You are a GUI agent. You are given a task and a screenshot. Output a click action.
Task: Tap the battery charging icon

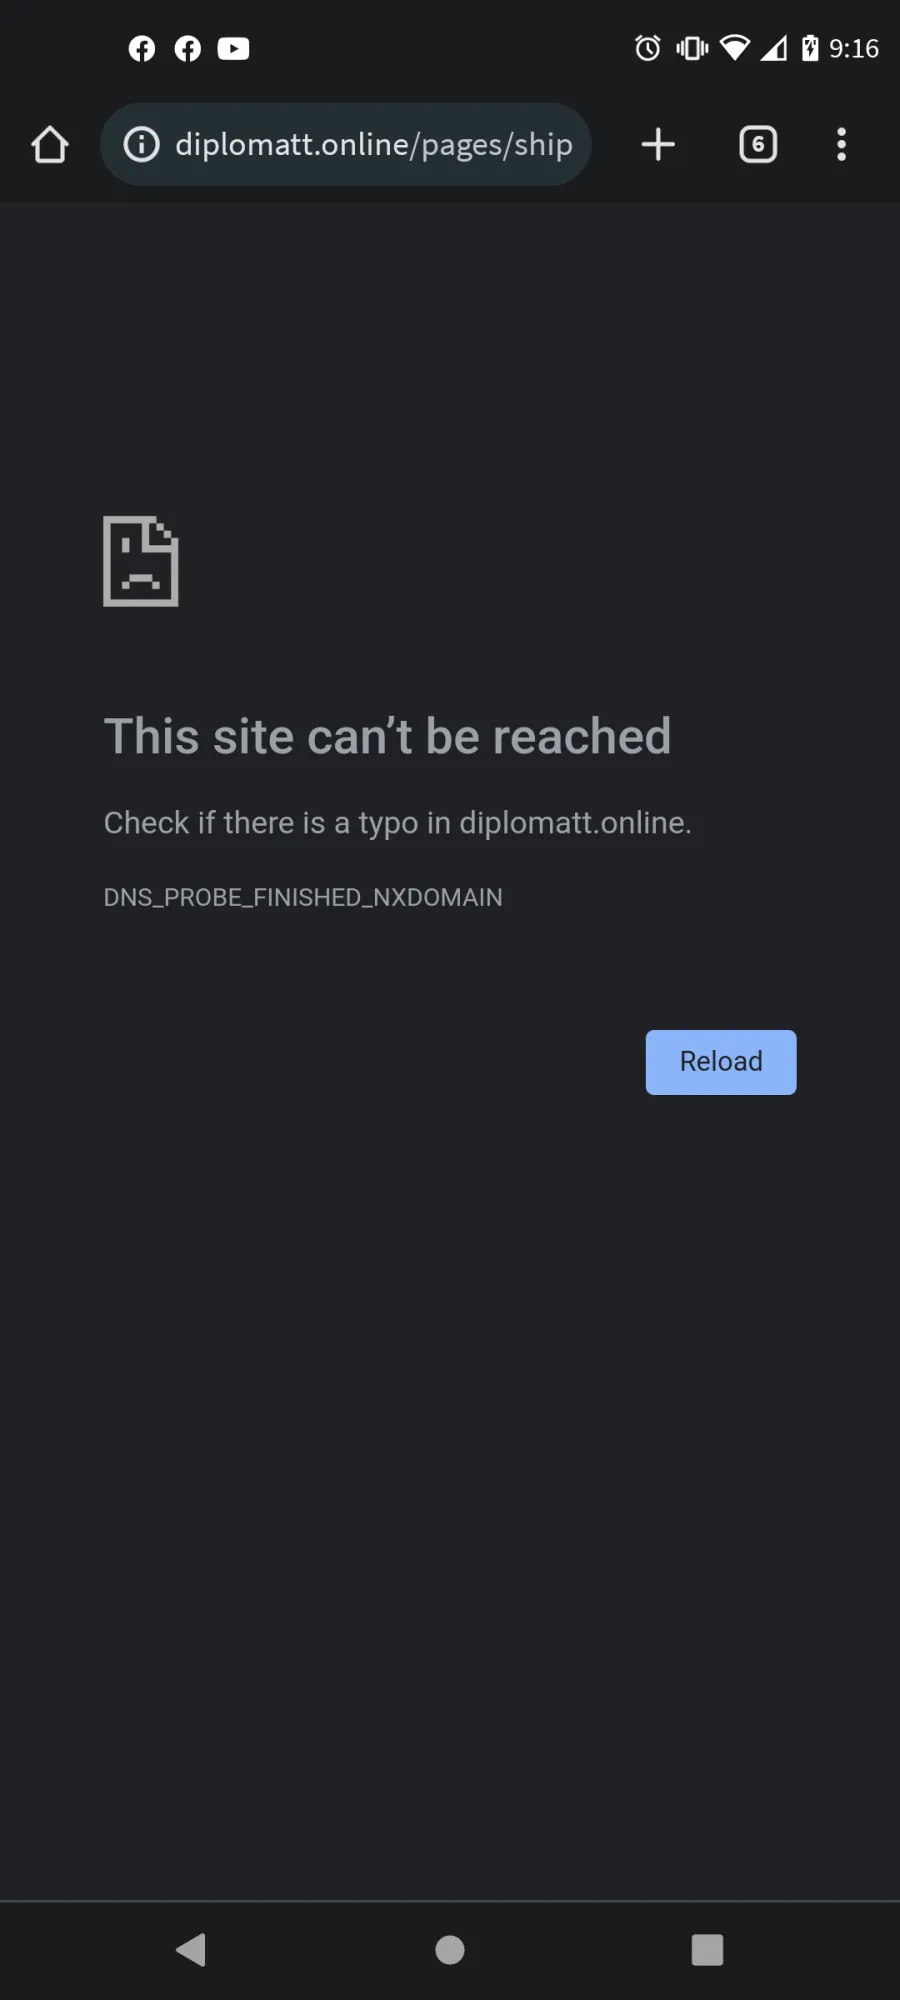pyautogui.click(x=810, y=48)
